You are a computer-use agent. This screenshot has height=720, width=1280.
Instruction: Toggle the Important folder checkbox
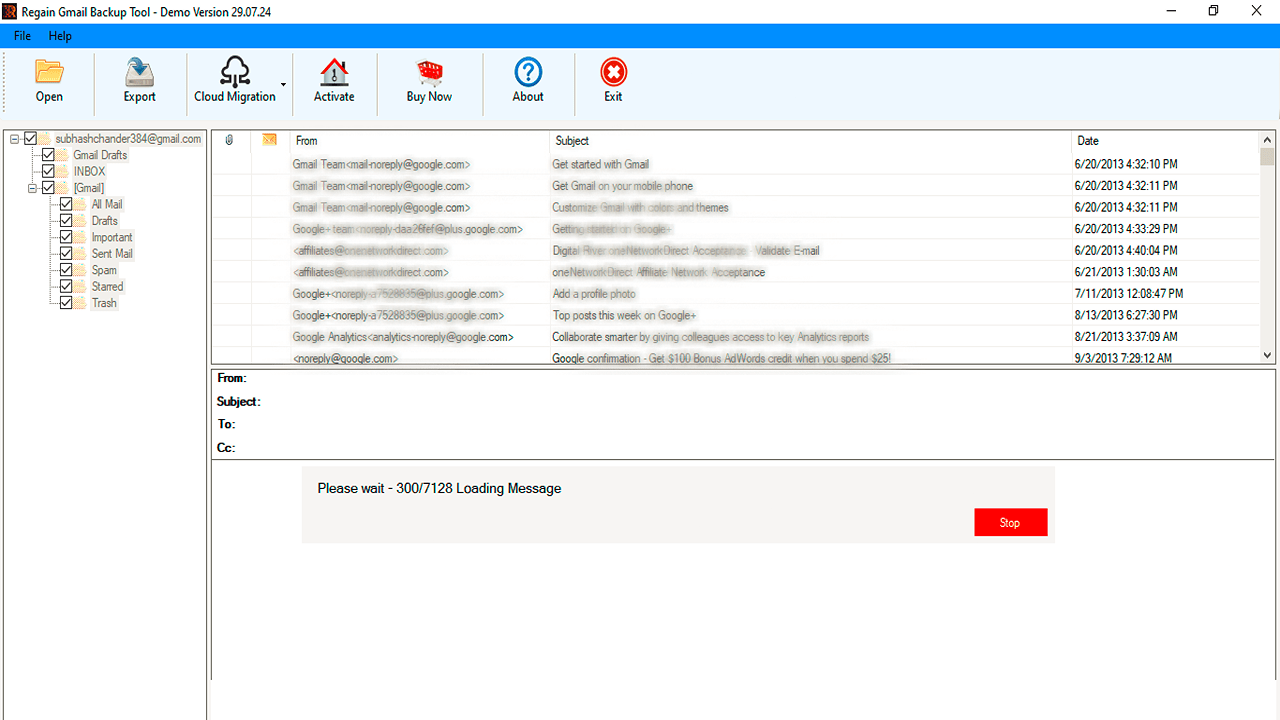click(x=66, y=237)
